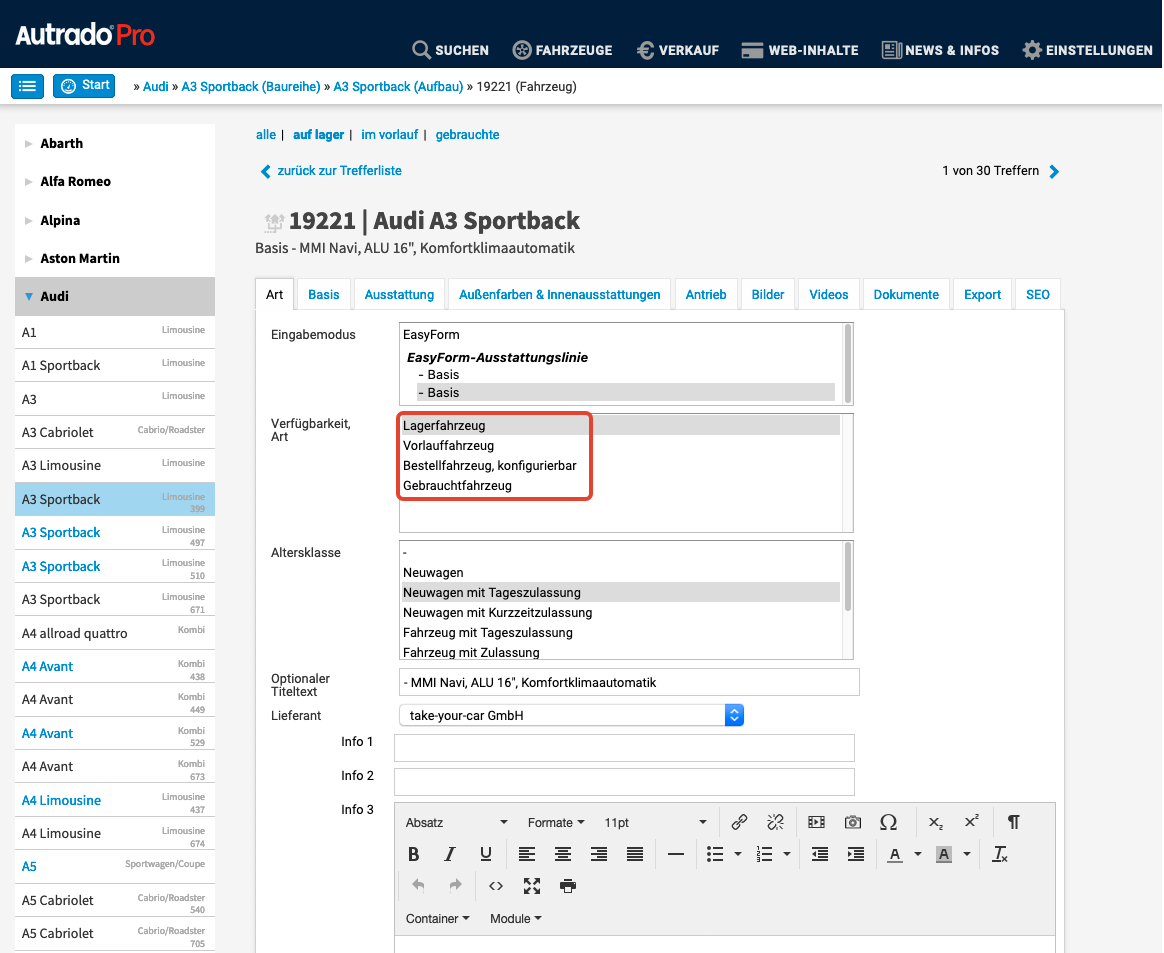Insert media with the video icon

point(816,822)
